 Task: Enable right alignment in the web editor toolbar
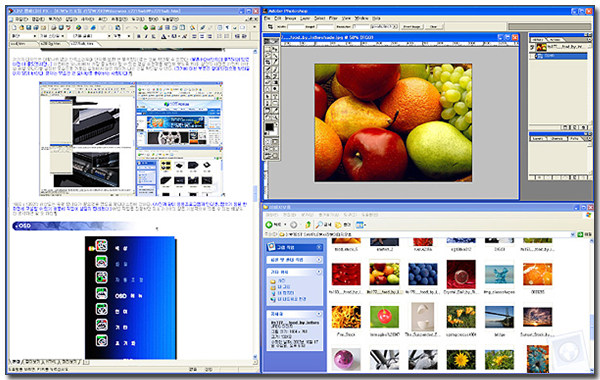[209, 36]
